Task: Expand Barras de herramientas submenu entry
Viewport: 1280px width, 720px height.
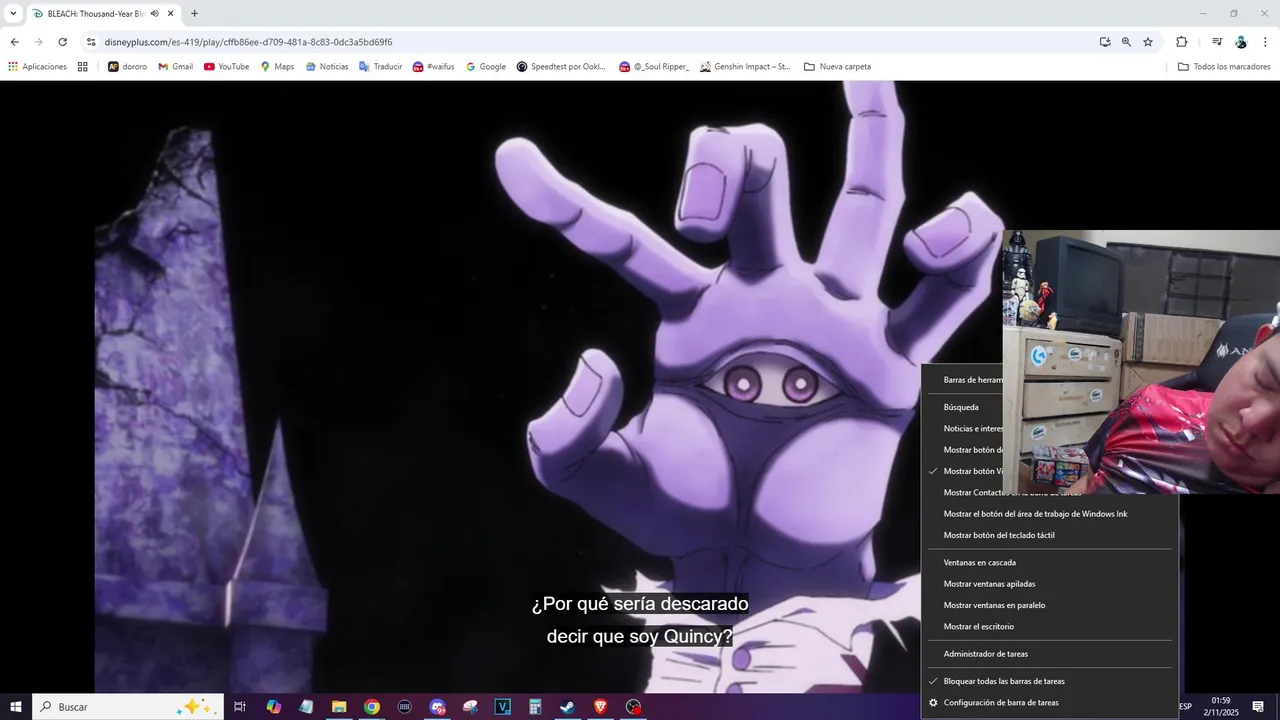Action: 962,380
